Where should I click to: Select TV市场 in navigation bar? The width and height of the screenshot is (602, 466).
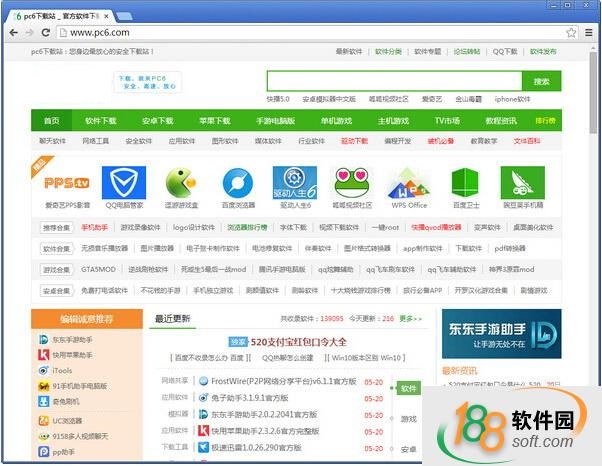click(x=447, y=121)
